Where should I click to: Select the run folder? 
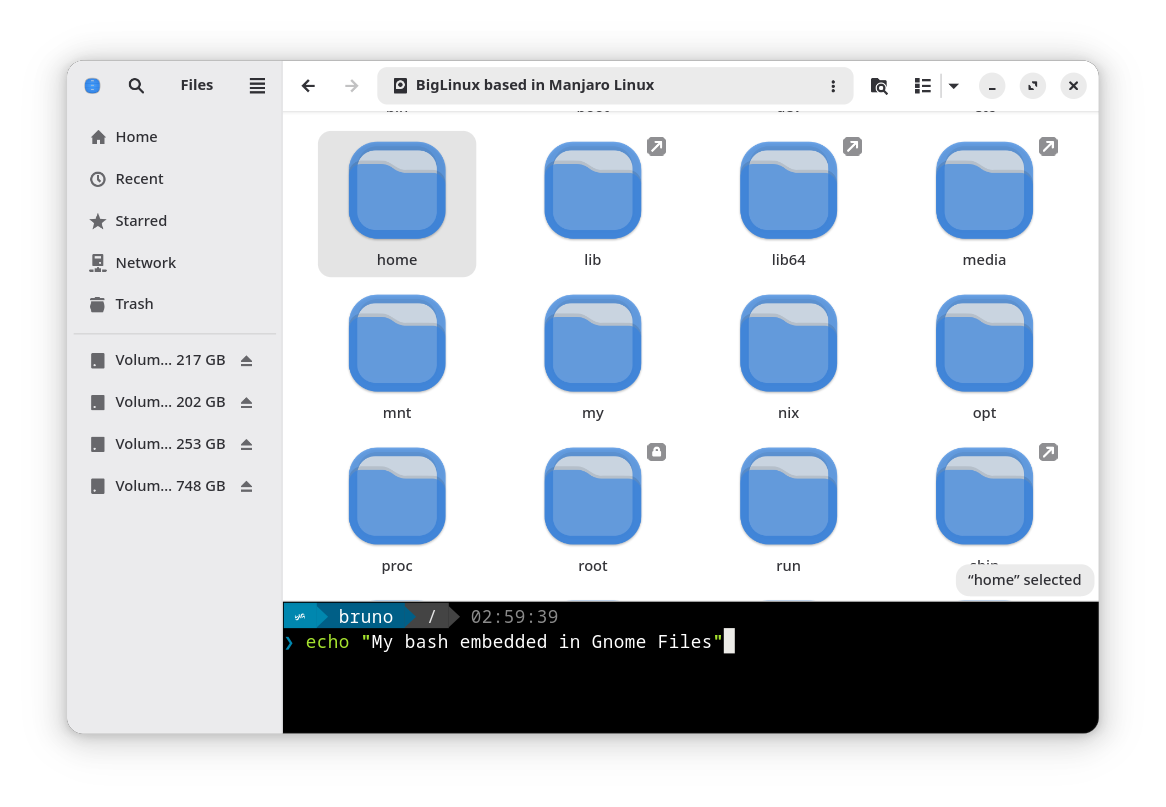pos(788,510)
